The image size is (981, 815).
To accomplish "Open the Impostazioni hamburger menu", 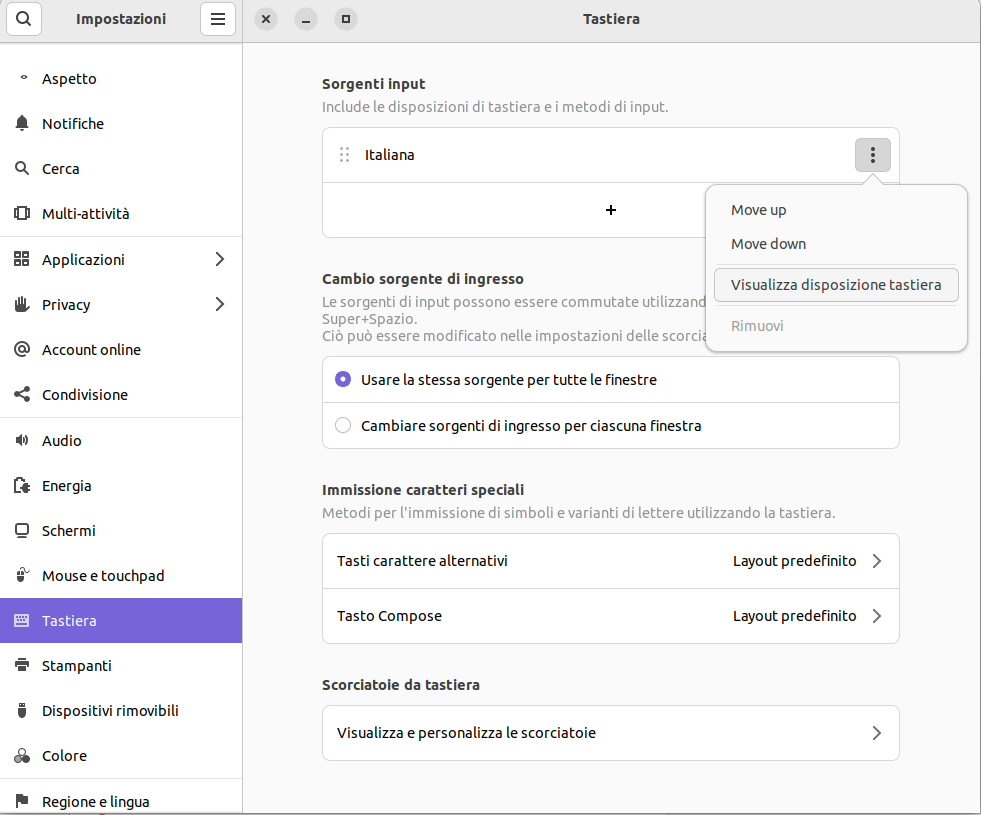I will point(218,19).
